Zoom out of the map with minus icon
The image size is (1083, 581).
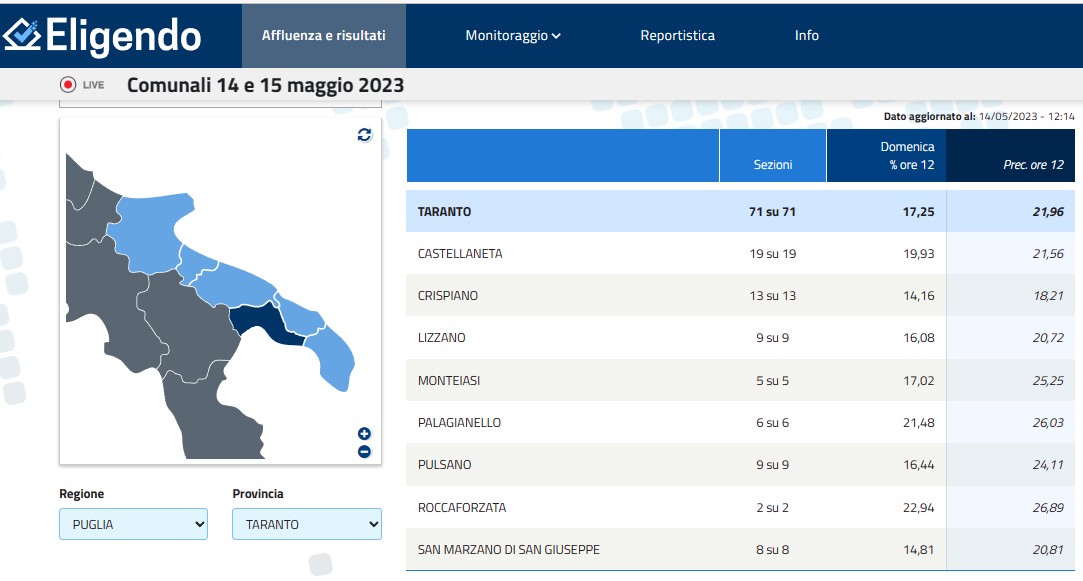[x=364, y=452]
